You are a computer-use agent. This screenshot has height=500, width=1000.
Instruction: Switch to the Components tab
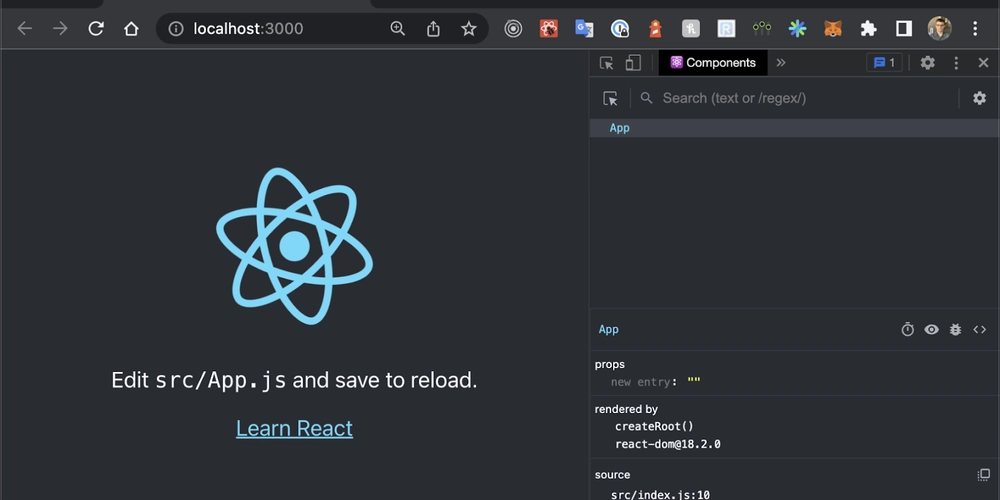[713, 62]
